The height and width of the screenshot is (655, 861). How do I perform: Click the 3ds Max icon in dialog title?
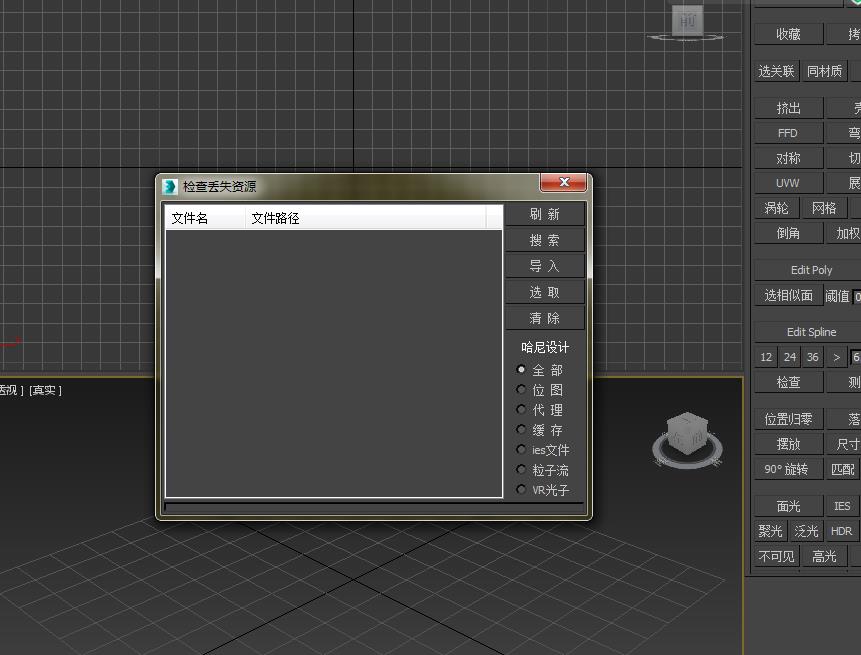tap(170, 187)
